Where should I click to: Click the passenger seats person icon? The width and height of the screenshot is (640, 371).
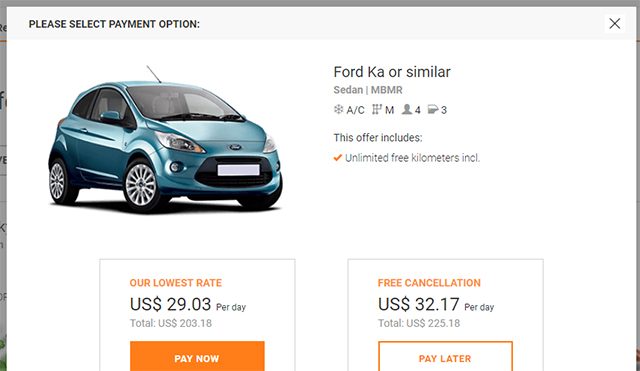[x=407, y=109]
